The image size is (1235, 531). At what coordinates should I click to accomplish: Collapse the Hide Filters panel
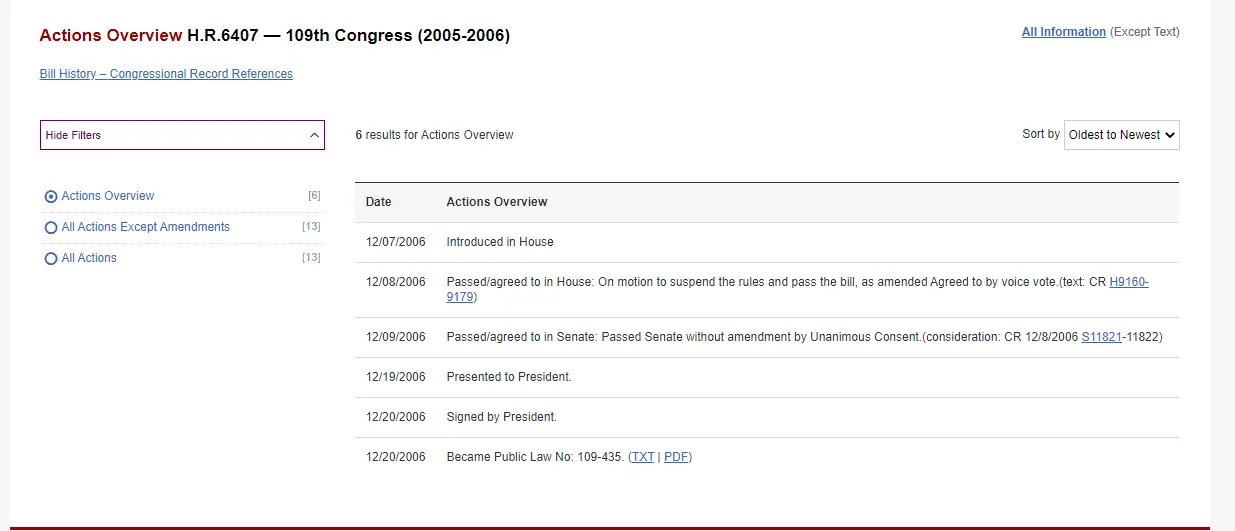coord(181,135)
